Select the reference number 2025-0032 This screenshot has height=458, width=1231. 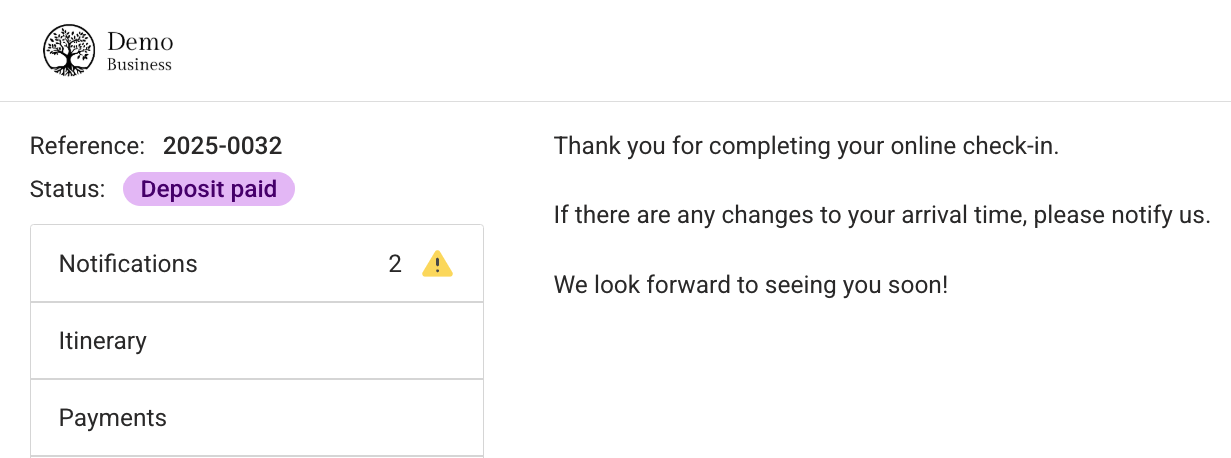223,146
